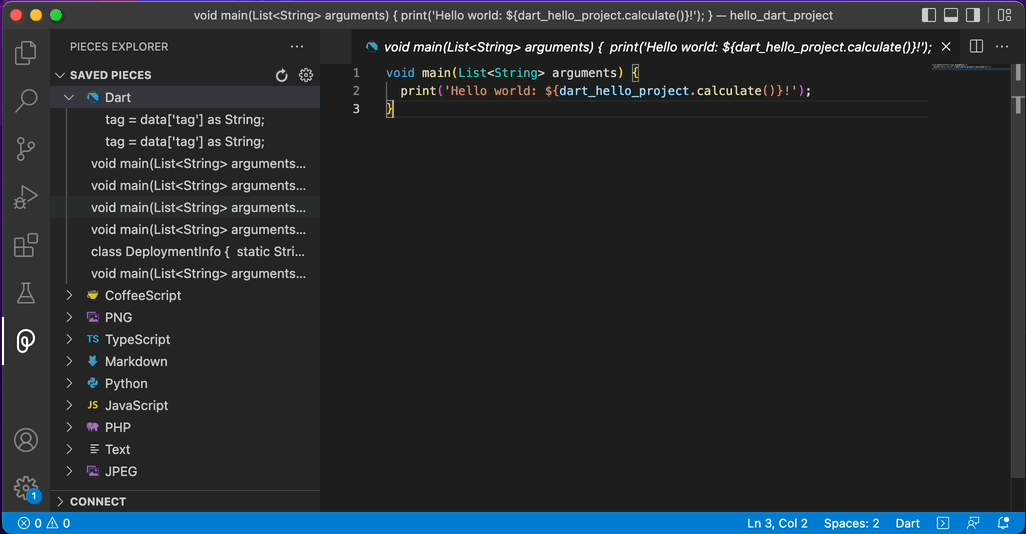Toggle the primary side bar
1026x534 pixels.
point(929,15)
